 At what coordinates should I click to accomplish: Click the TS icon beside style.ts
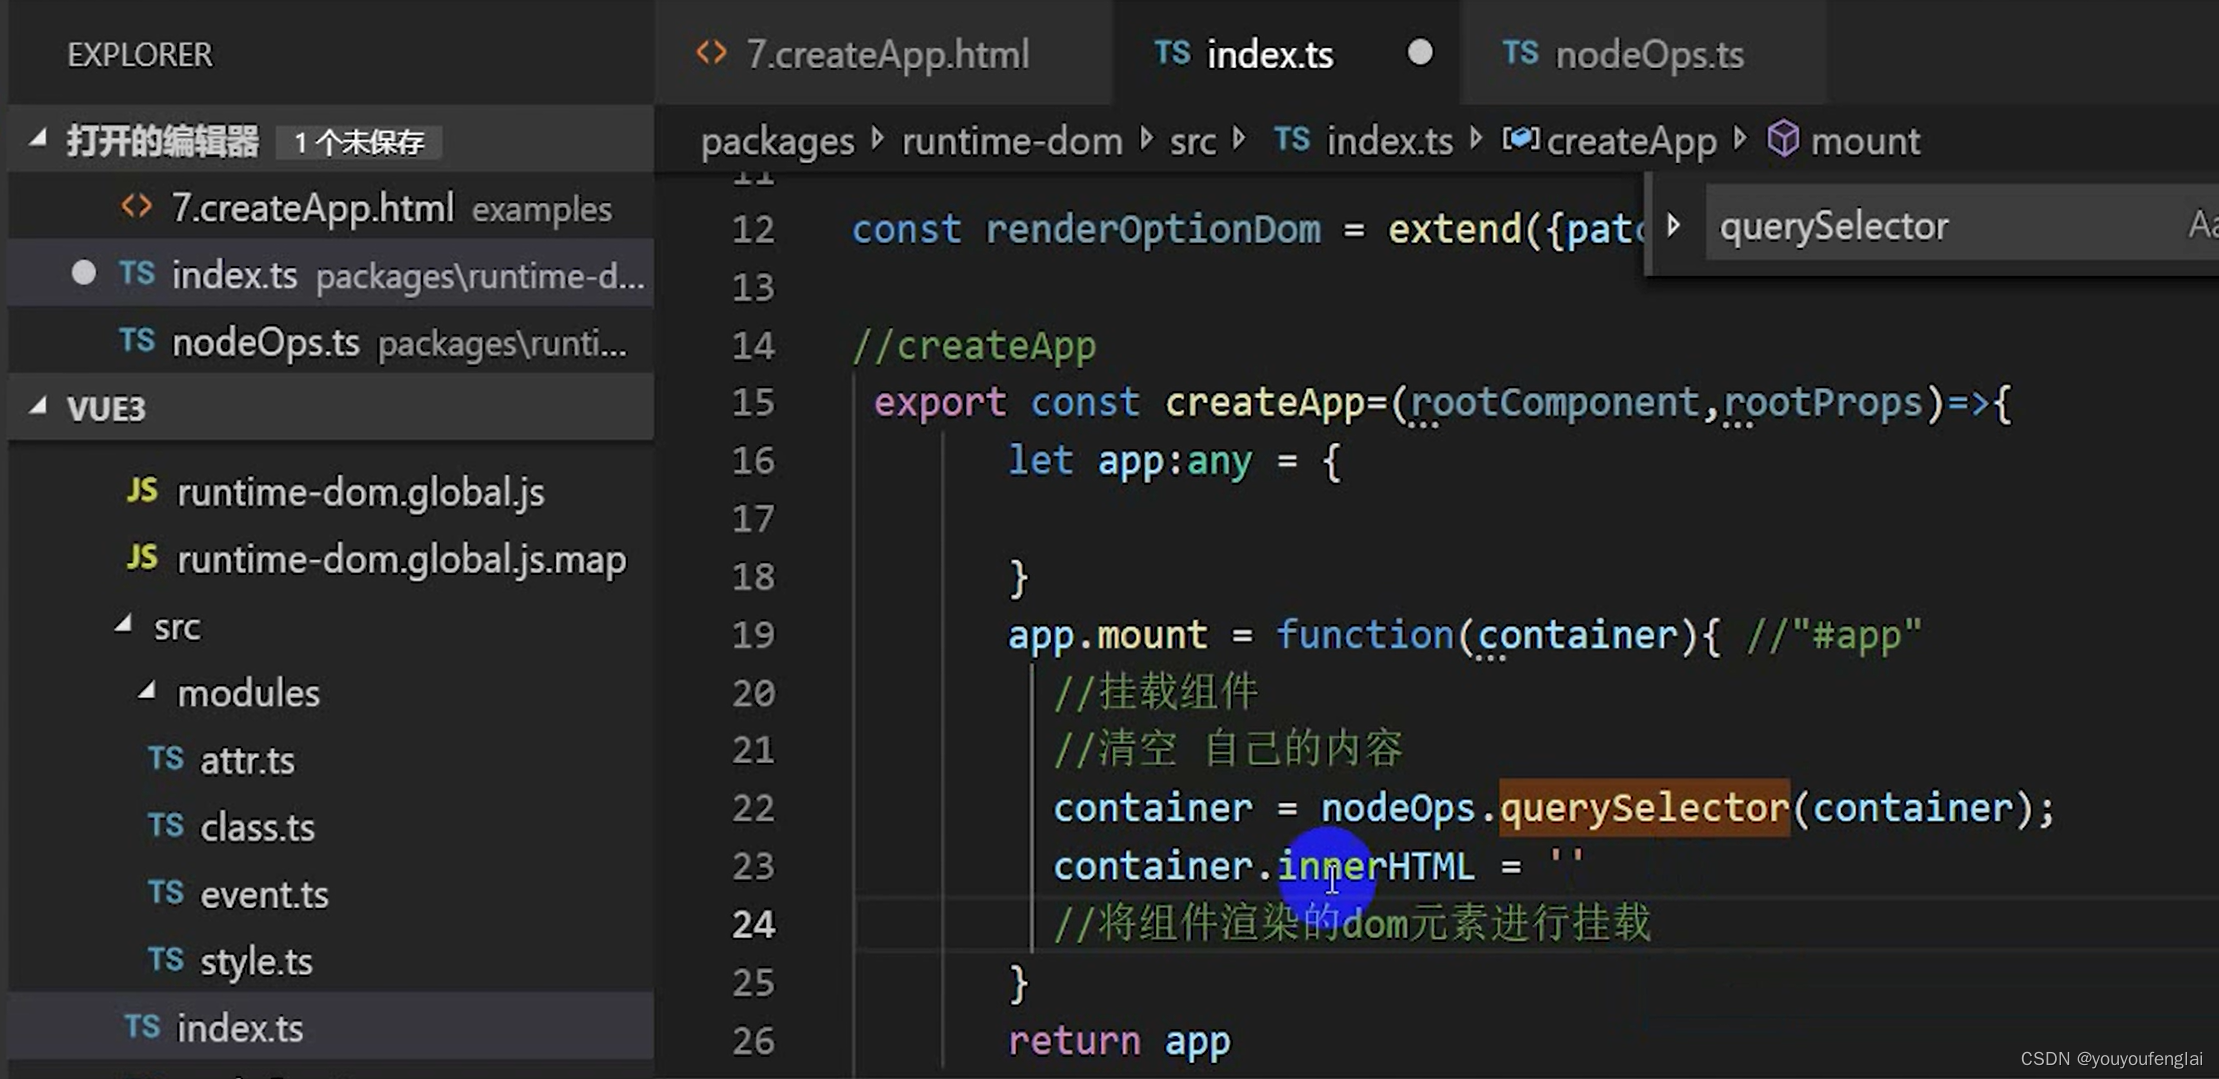(x=165, y=960)
